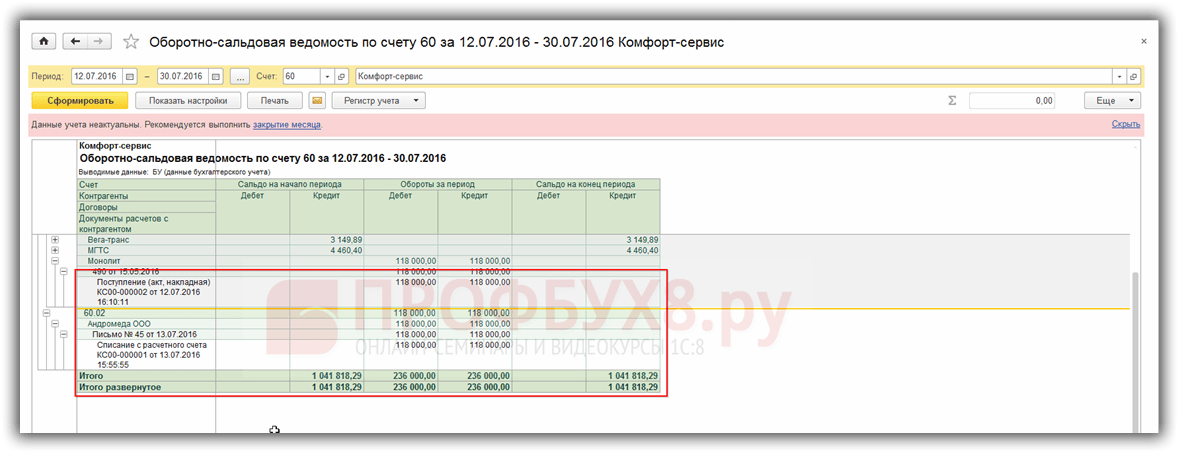Add report to favorites with star icon
This screenshot has height=453, width=1179.
tap(131, 42)
